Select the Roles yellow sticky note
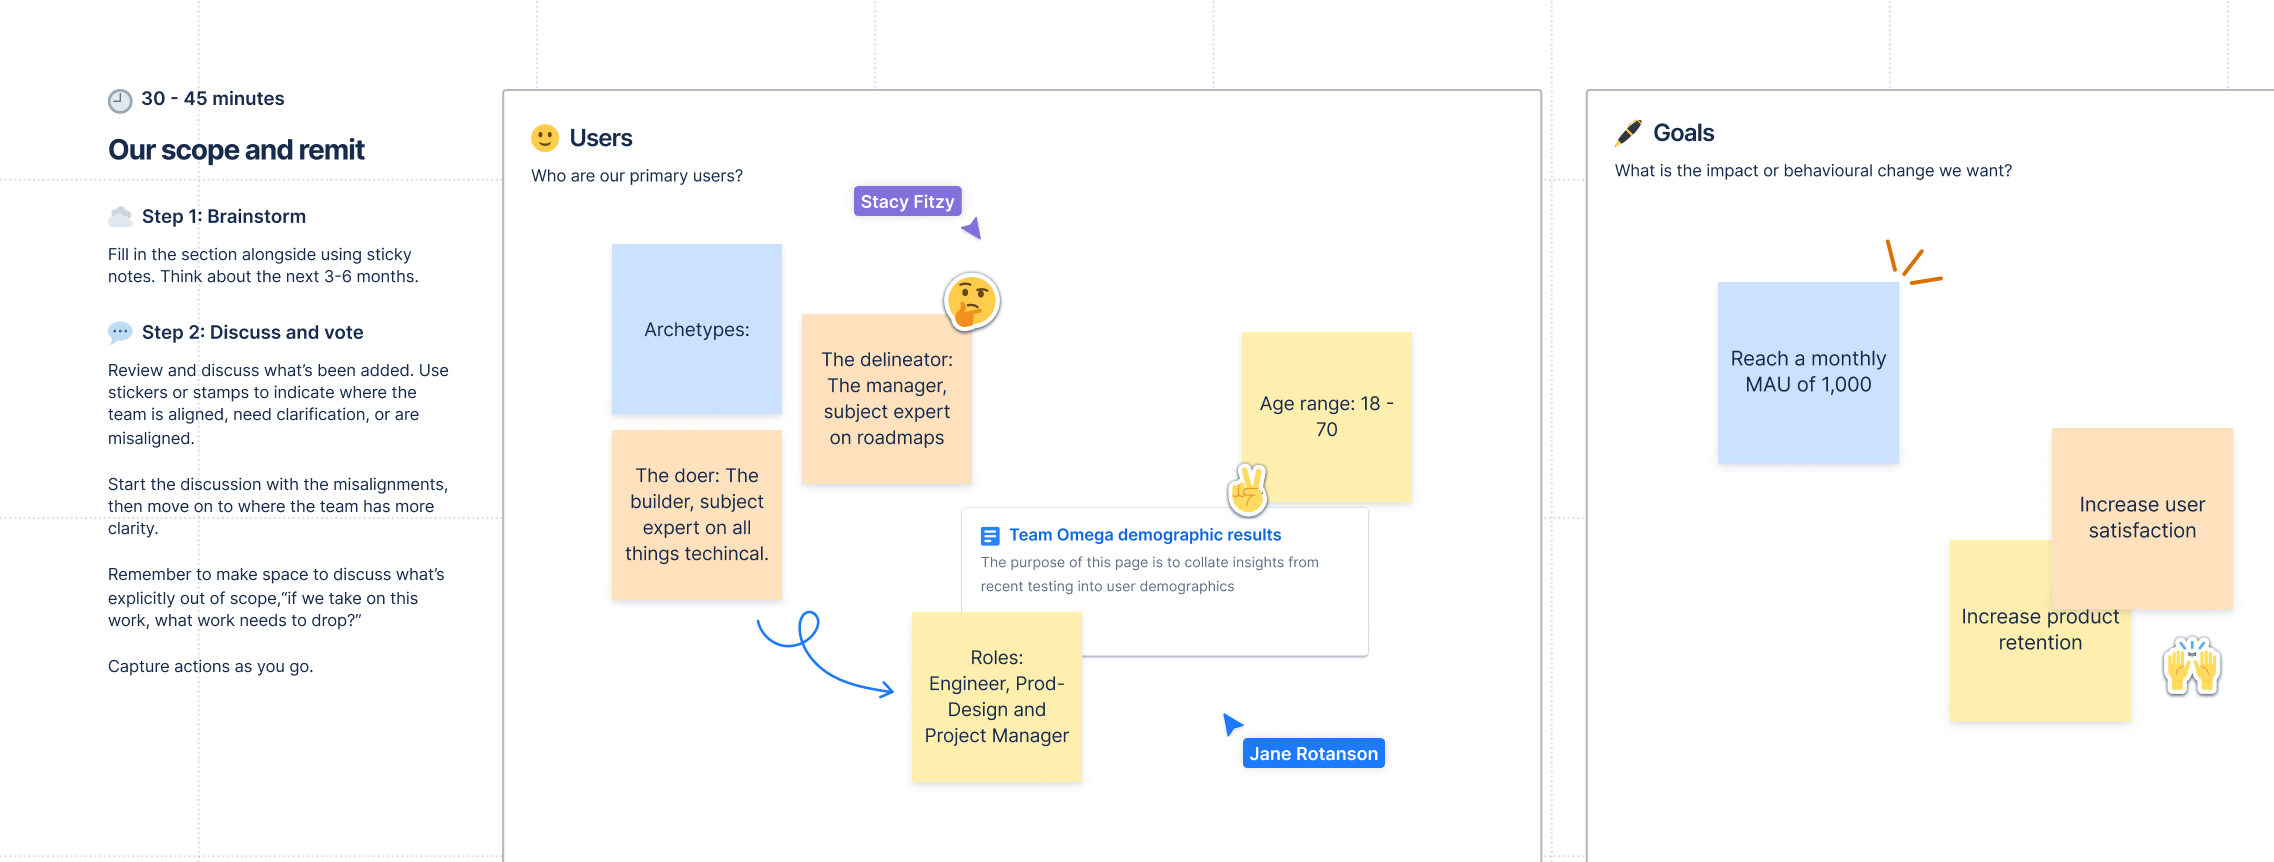2274x862 pixels. 996,697
